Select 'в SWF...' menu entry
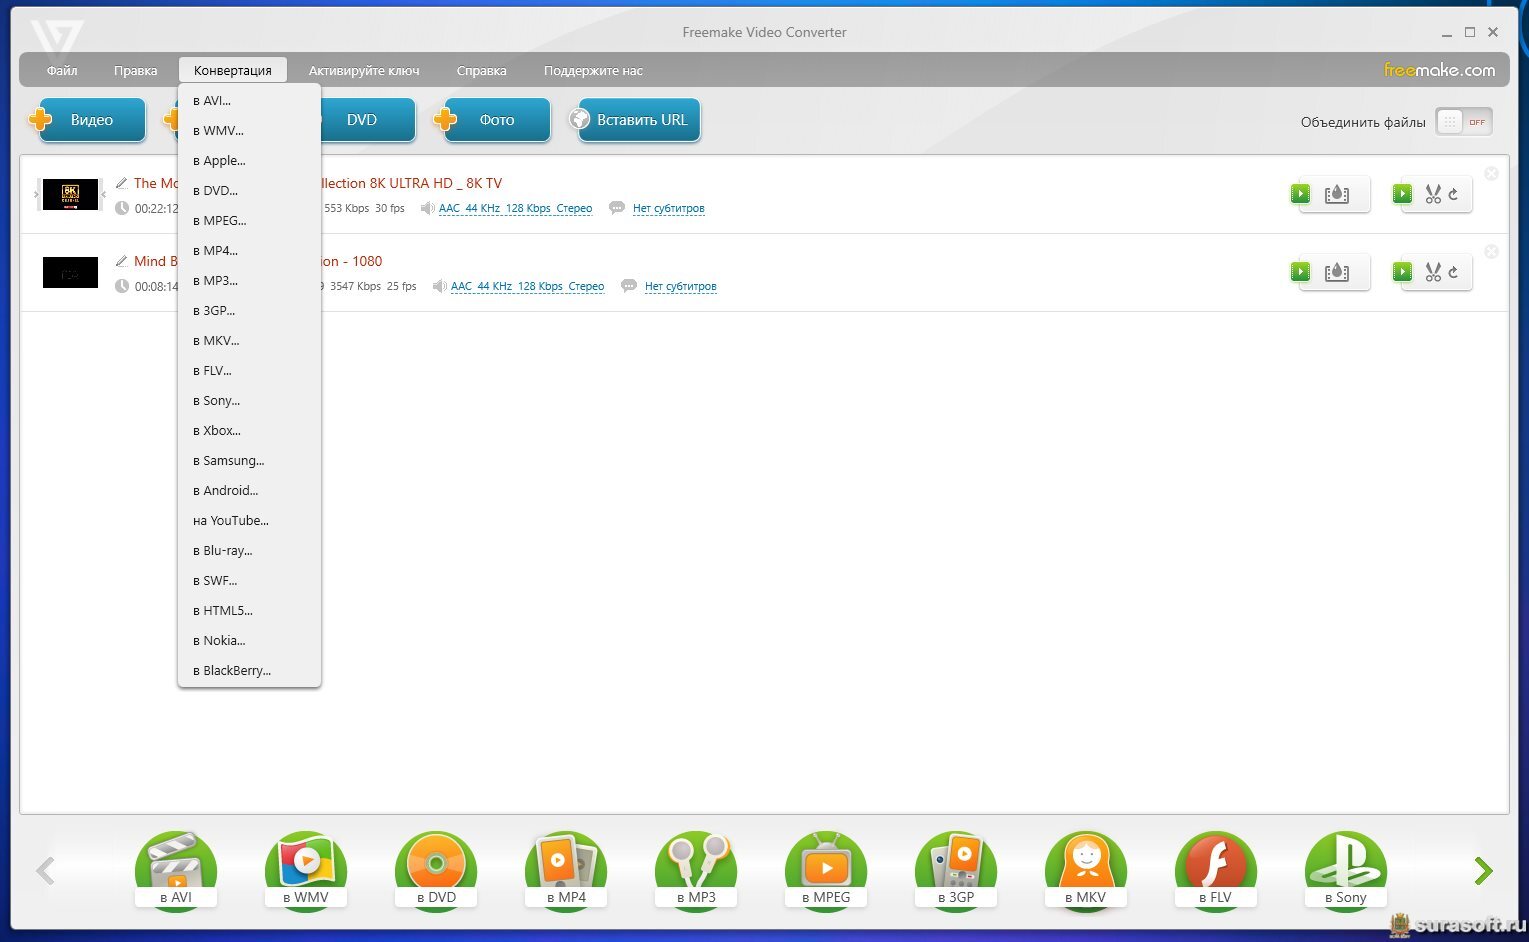This screenshot has height=942, width=1529. [x=249, y=580]
